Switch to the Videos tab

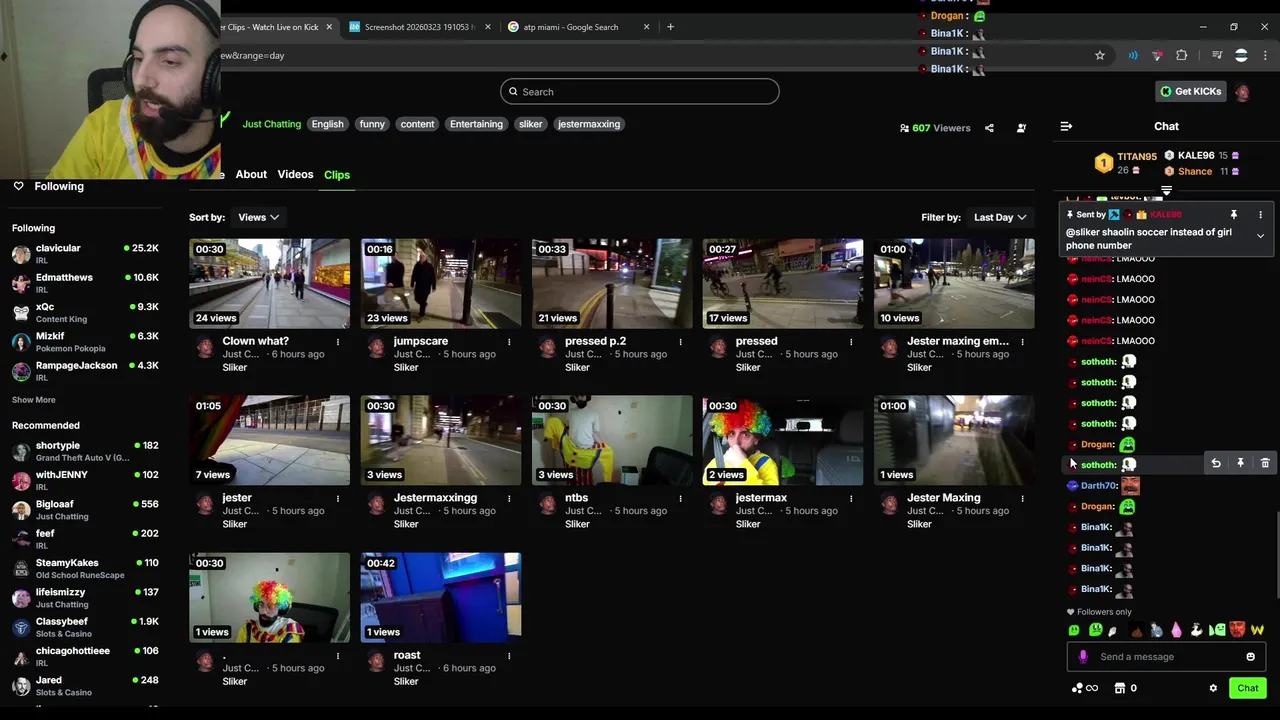pos(295,174)
